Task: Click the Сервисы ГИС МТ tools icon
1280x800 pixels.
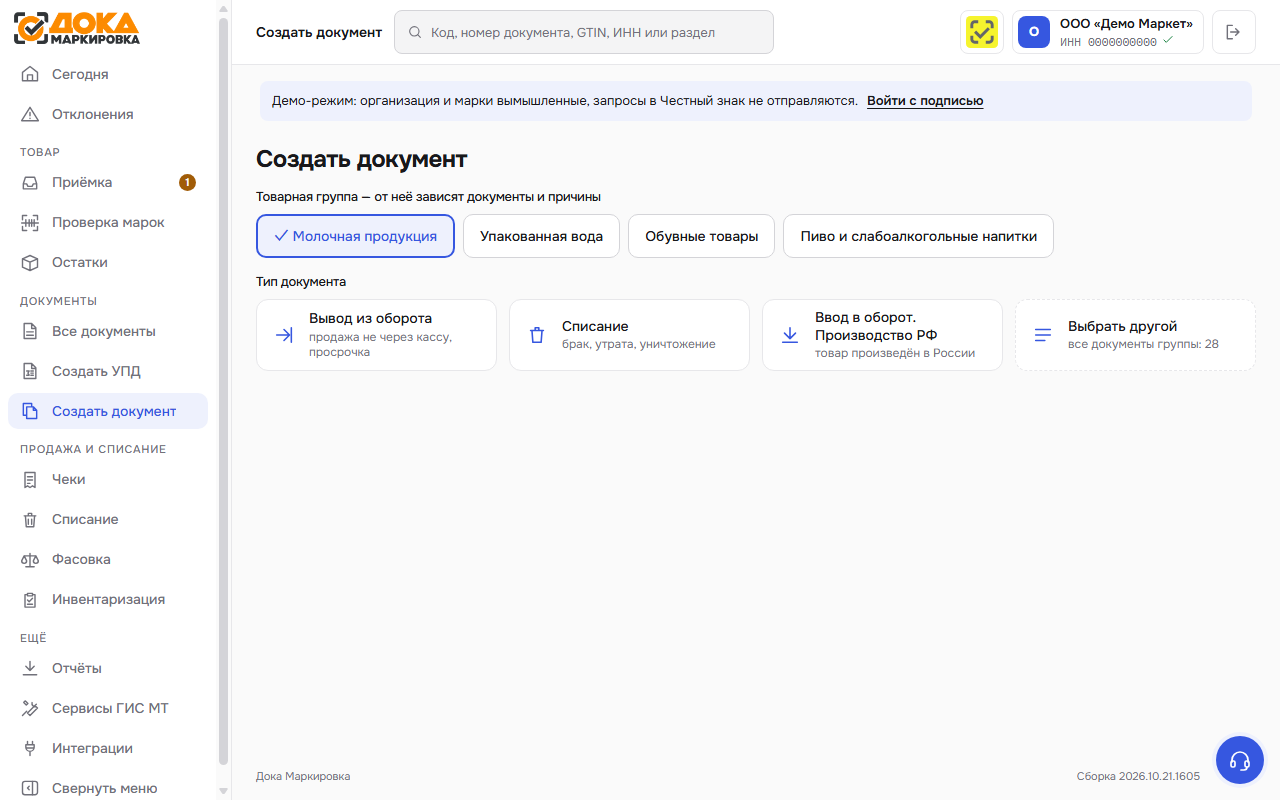Action: 30,708
